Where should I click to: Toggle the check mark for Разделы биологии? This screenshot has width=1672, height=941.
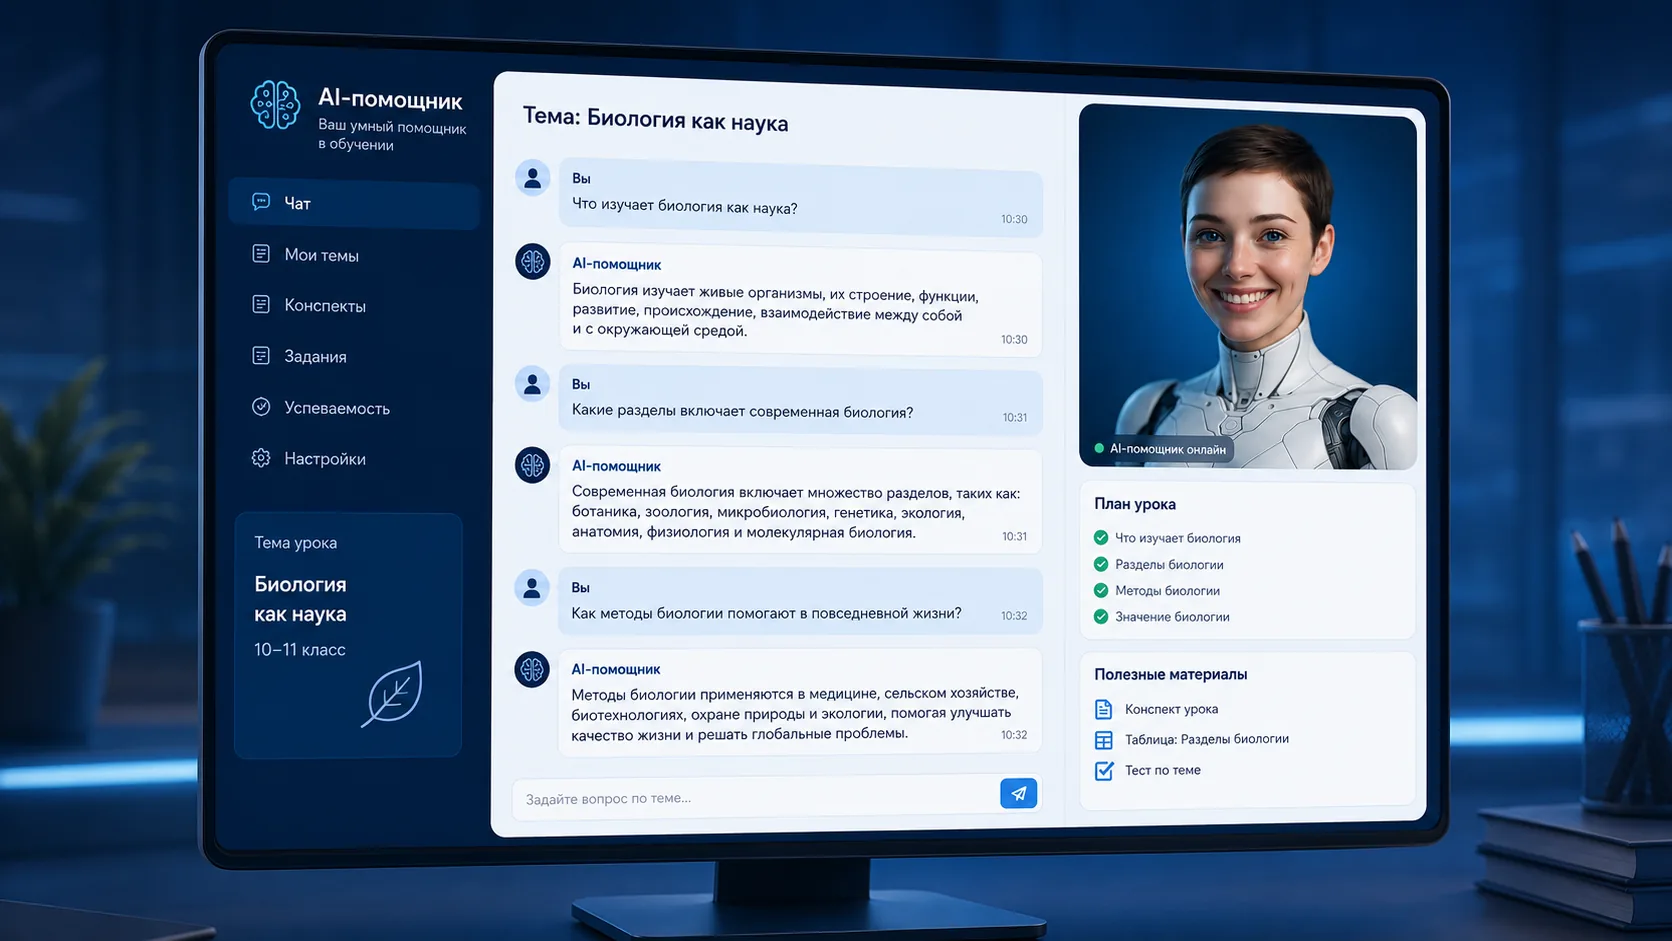(x=1101, y=564)
